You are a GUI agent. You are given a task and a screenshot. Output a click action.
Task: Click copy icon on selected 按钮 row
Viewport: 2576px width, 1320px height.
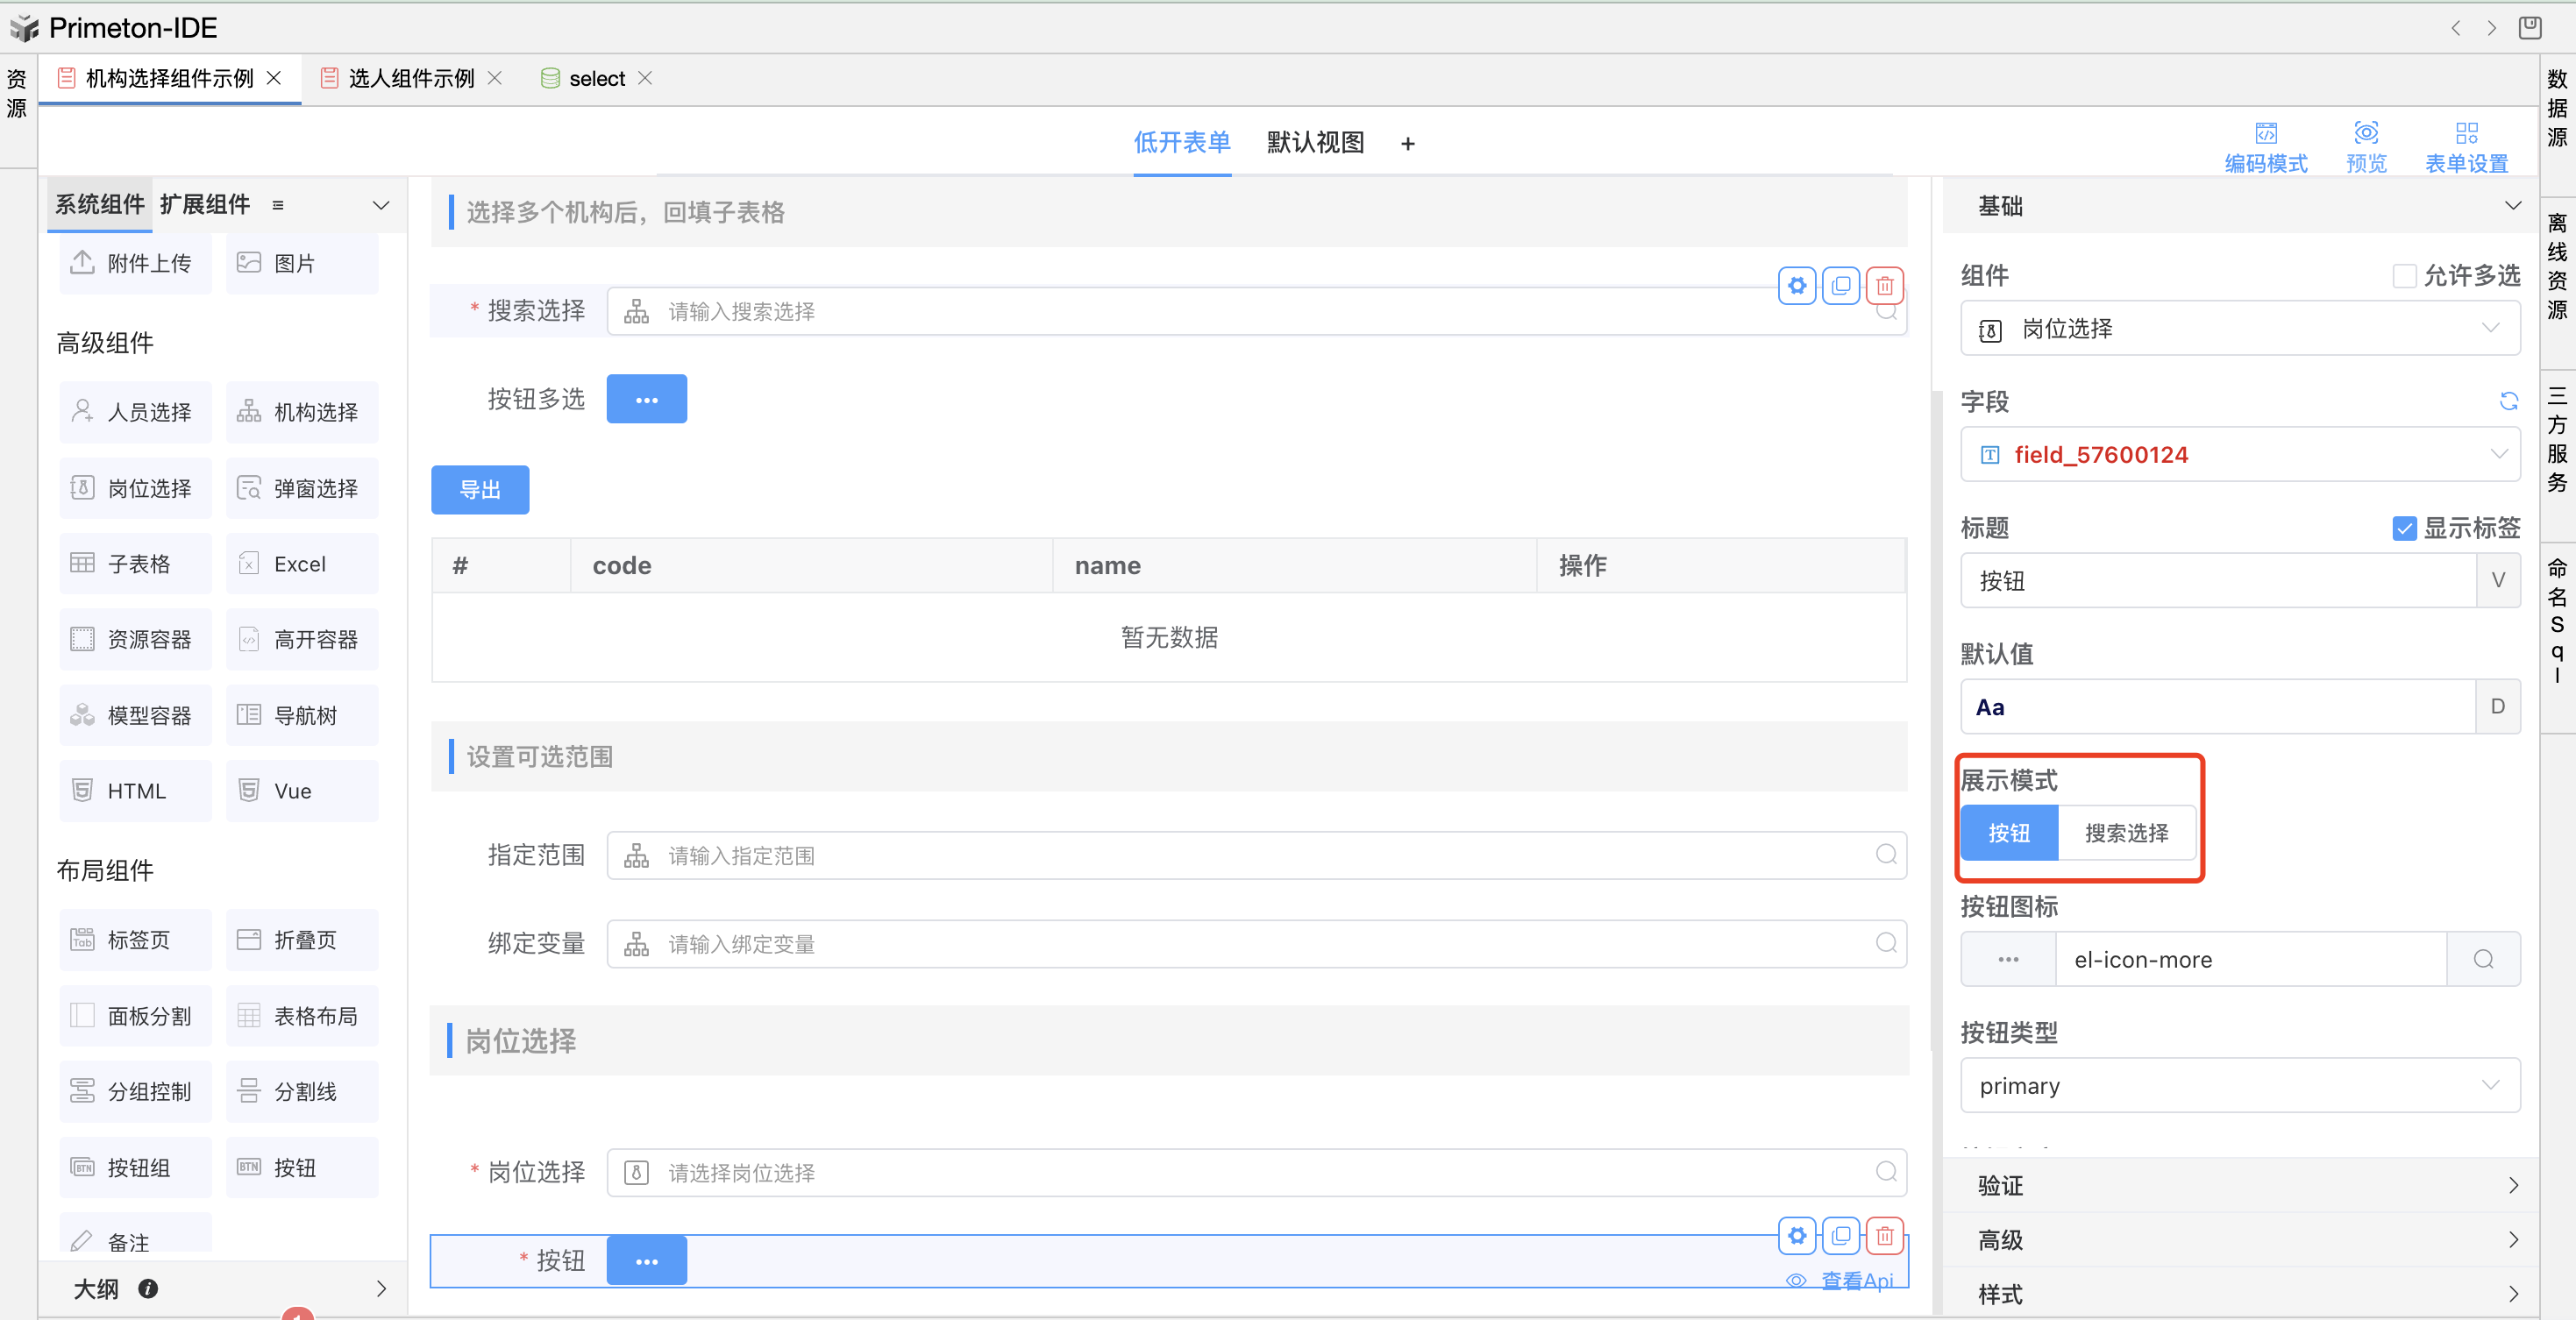tap(1840, 1236)
